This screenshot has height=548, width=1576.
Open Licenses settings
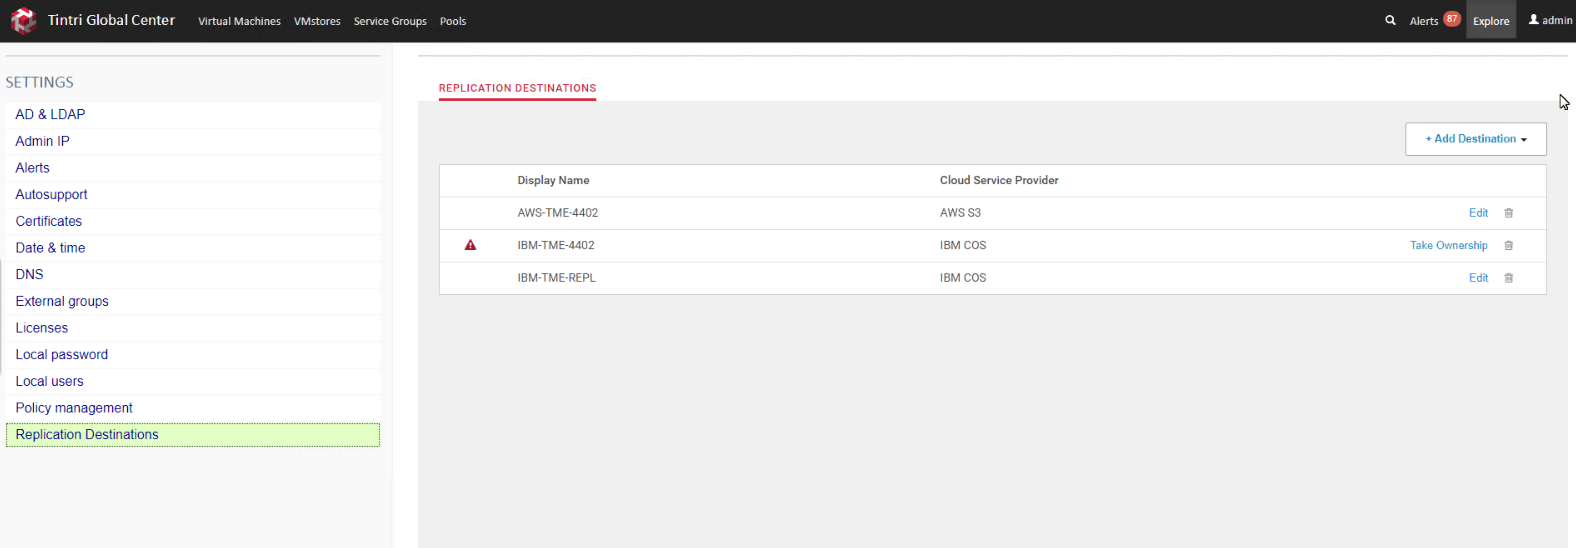point(193,328)
